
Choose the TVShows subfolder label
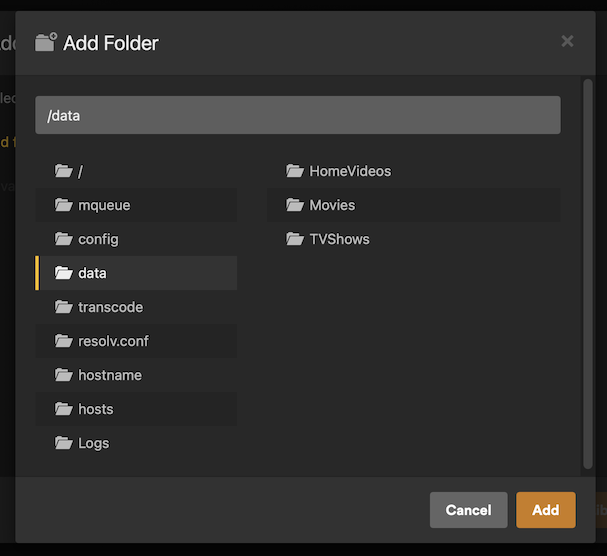[340, 239]
